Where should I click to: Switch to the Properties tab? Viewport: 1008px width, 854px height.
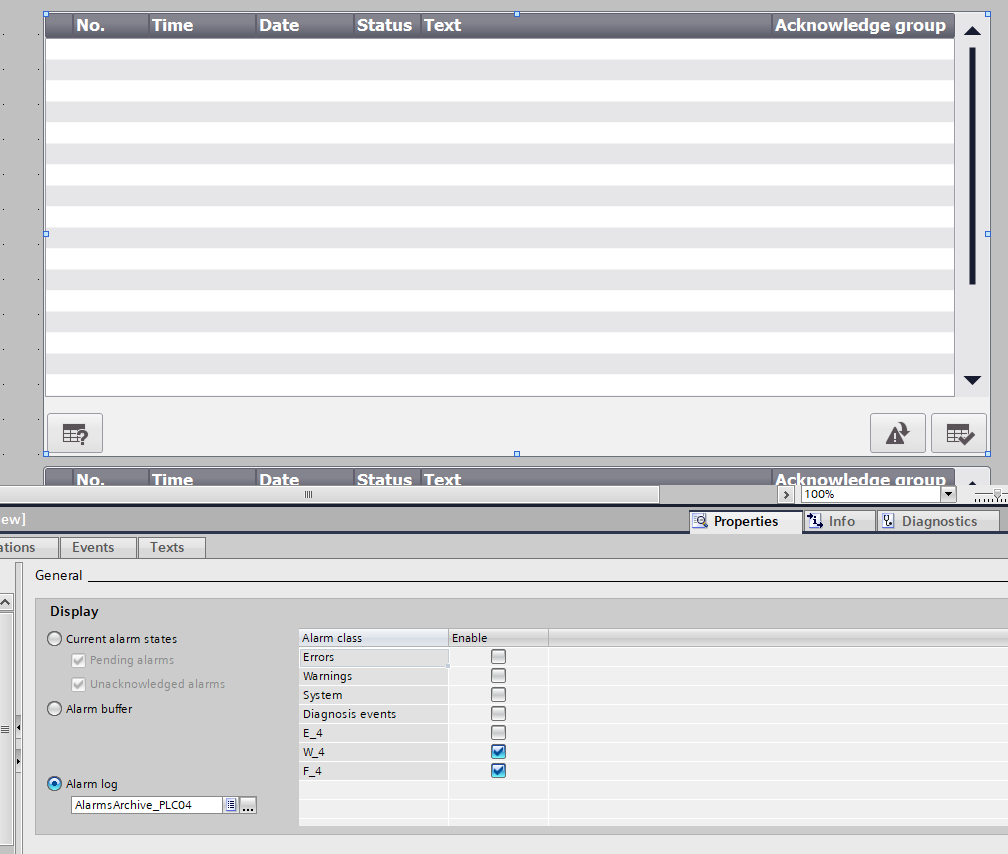(x=746, y=522)
